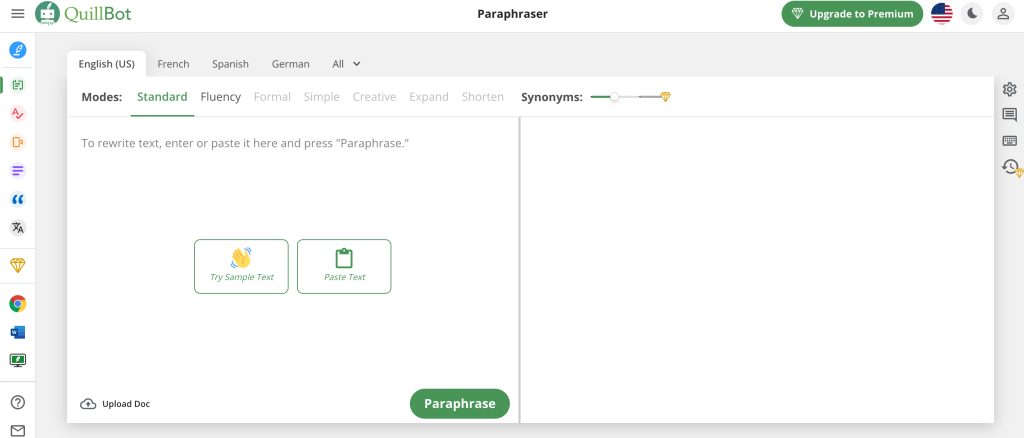Open the Translator sidebar icon
This screenshot has width=1024, height=438.
click(18, 228)
